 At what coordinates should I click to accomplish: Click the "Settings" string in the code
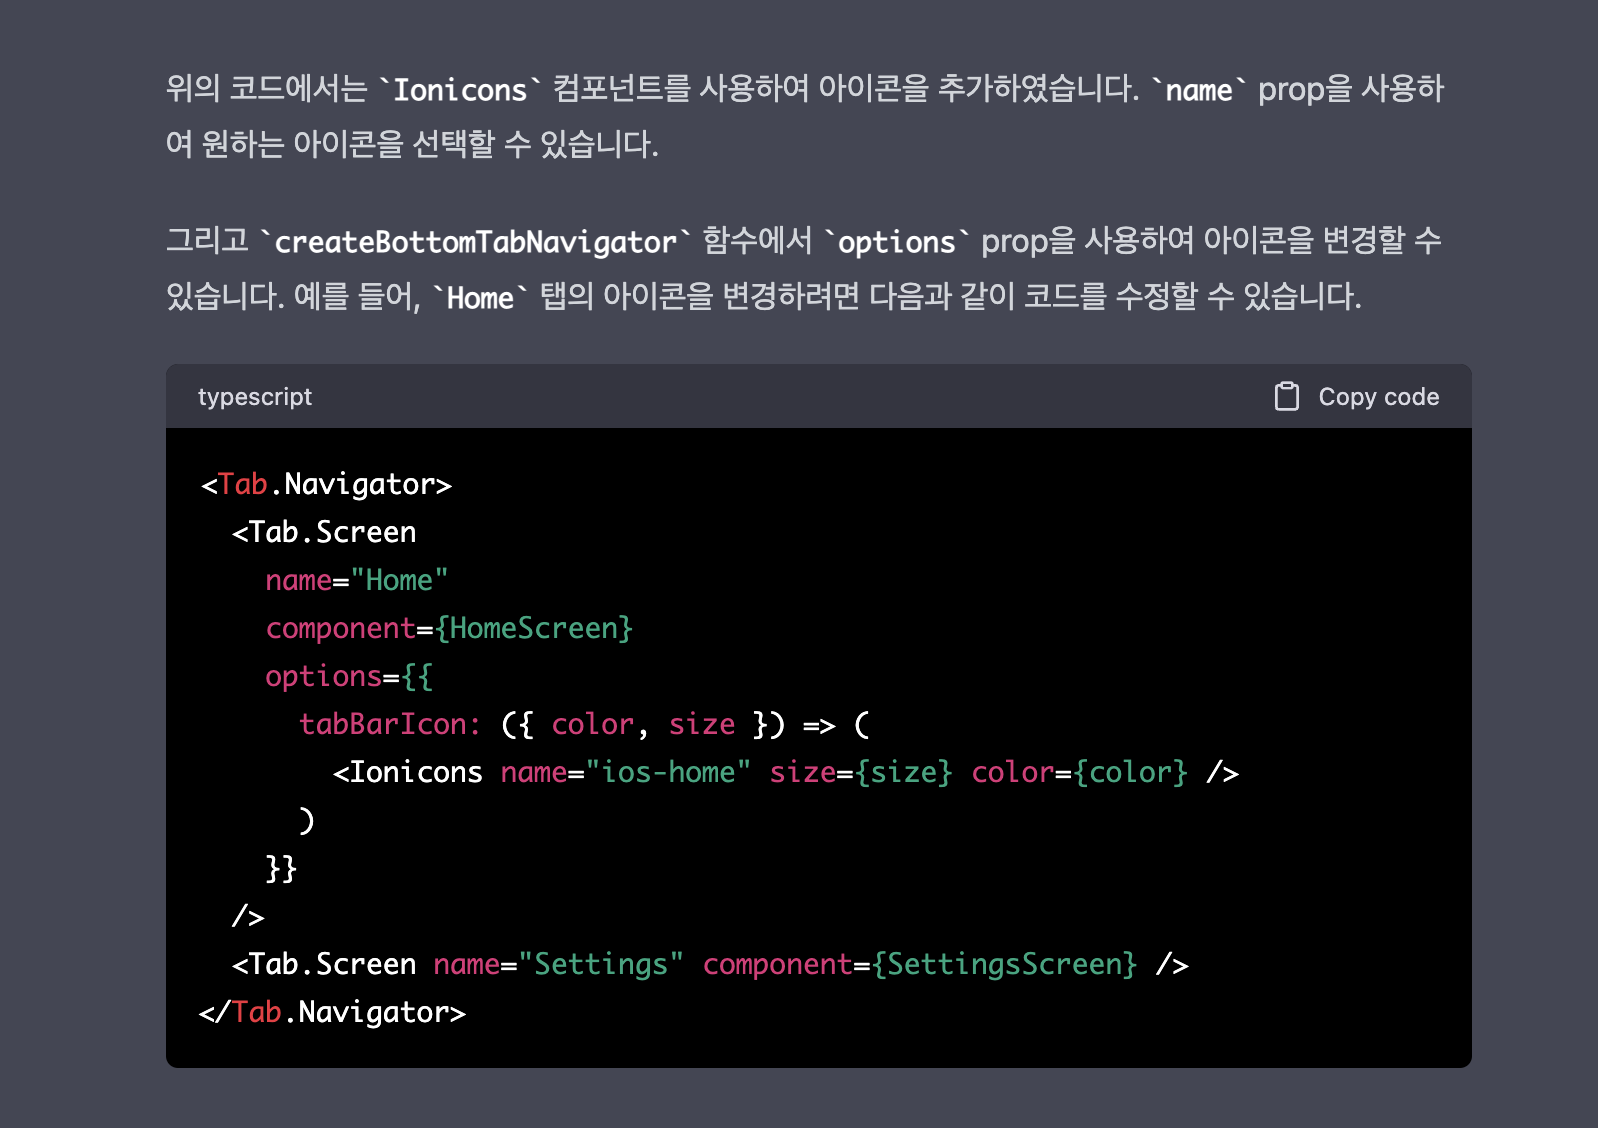pos(601,965)
